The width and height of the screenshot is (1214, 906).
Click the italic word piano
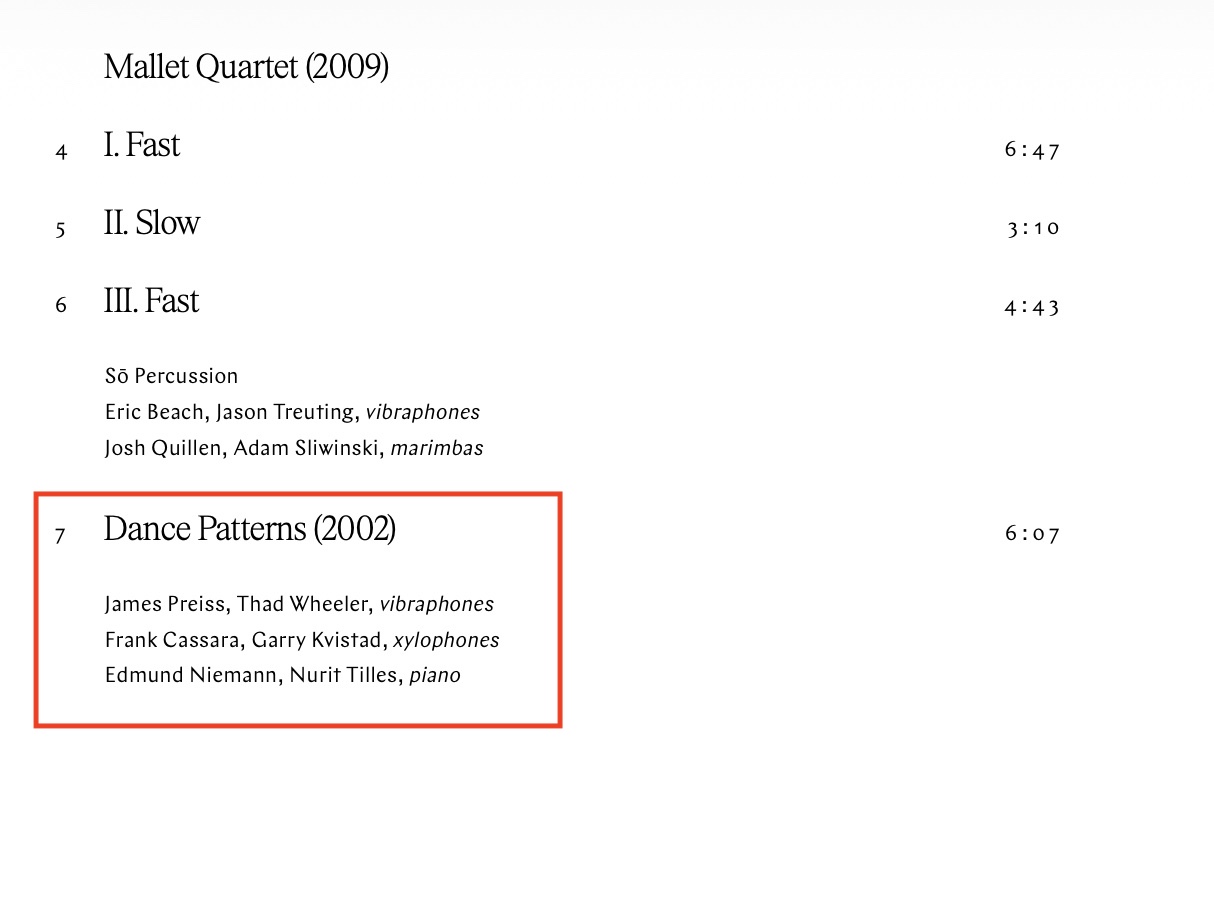[435, 676]
